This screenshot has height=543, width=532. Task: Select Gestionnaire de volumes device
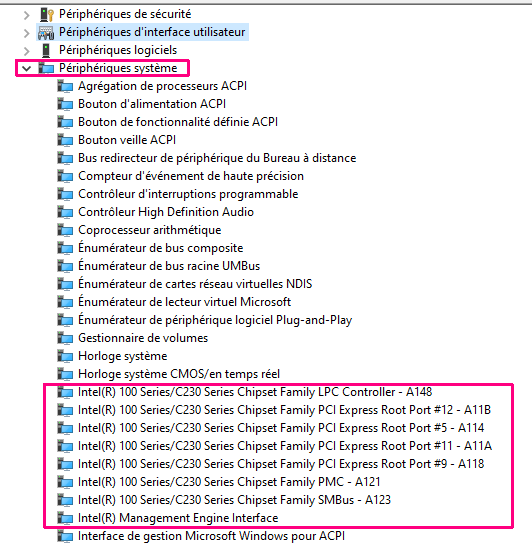click(143, 338)
